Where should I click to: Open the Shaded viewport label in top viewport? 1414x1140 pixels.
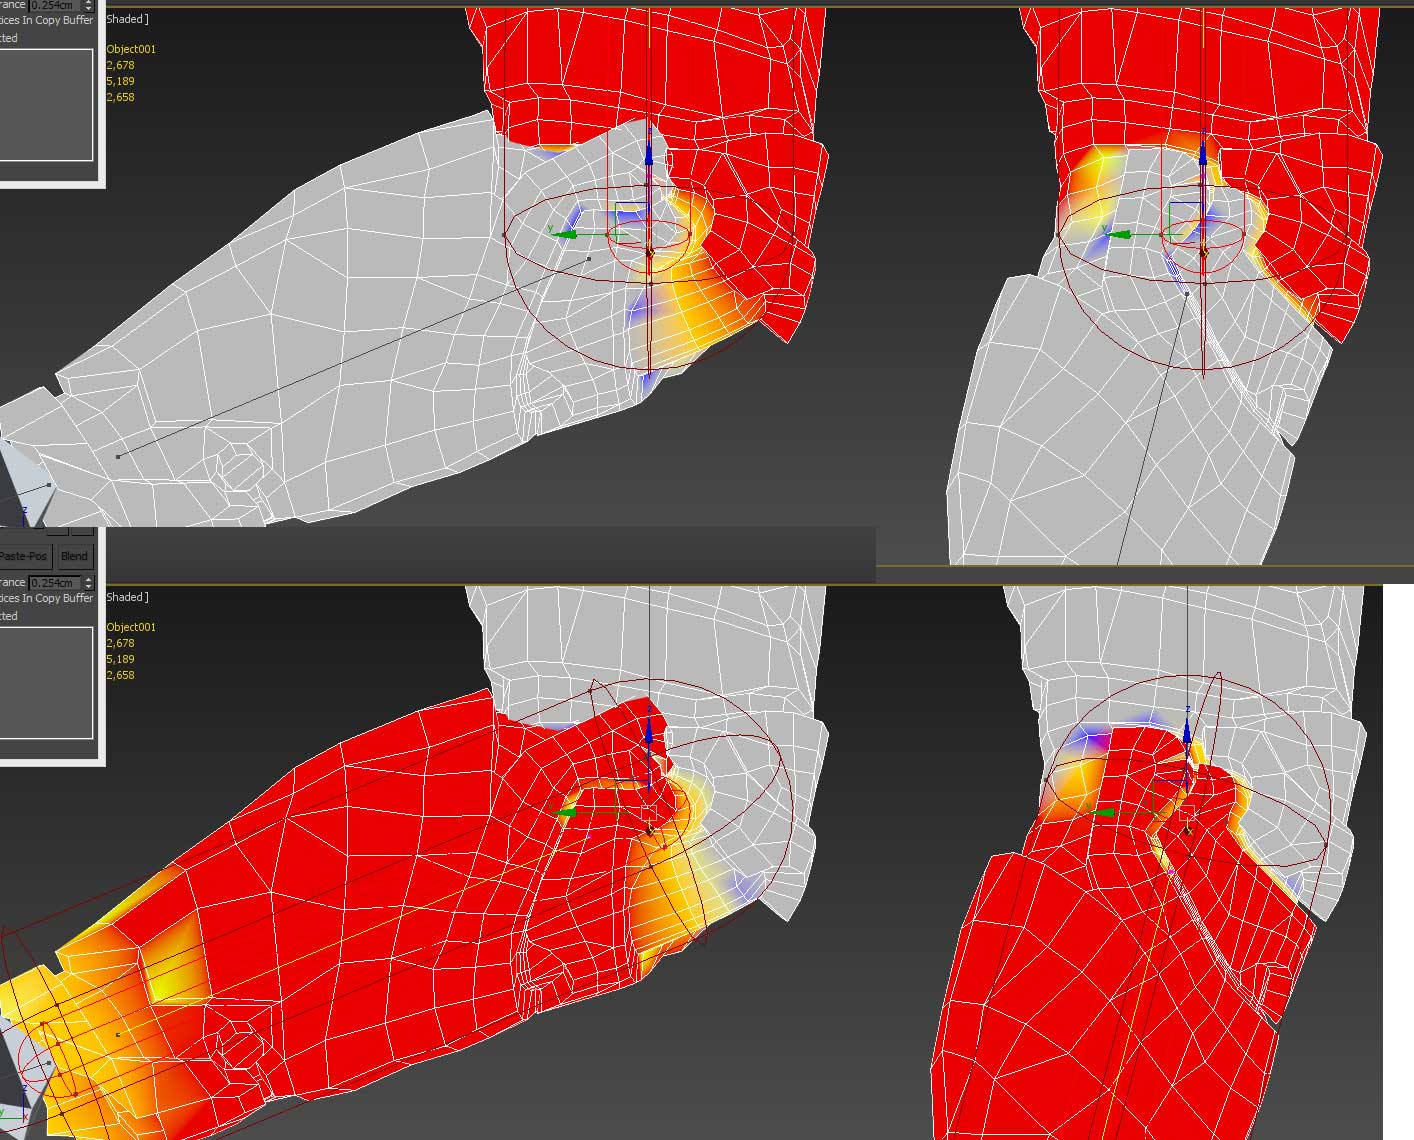(127, 19)
